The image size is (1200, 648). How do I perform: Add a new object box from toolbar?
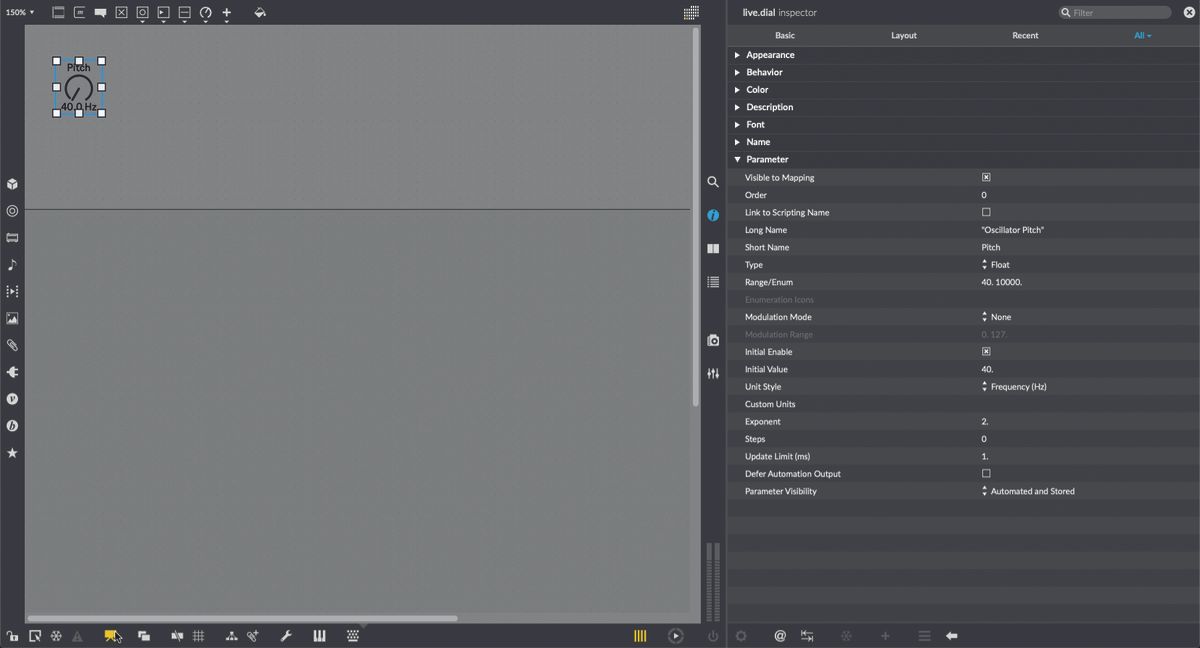coord(58,13)
